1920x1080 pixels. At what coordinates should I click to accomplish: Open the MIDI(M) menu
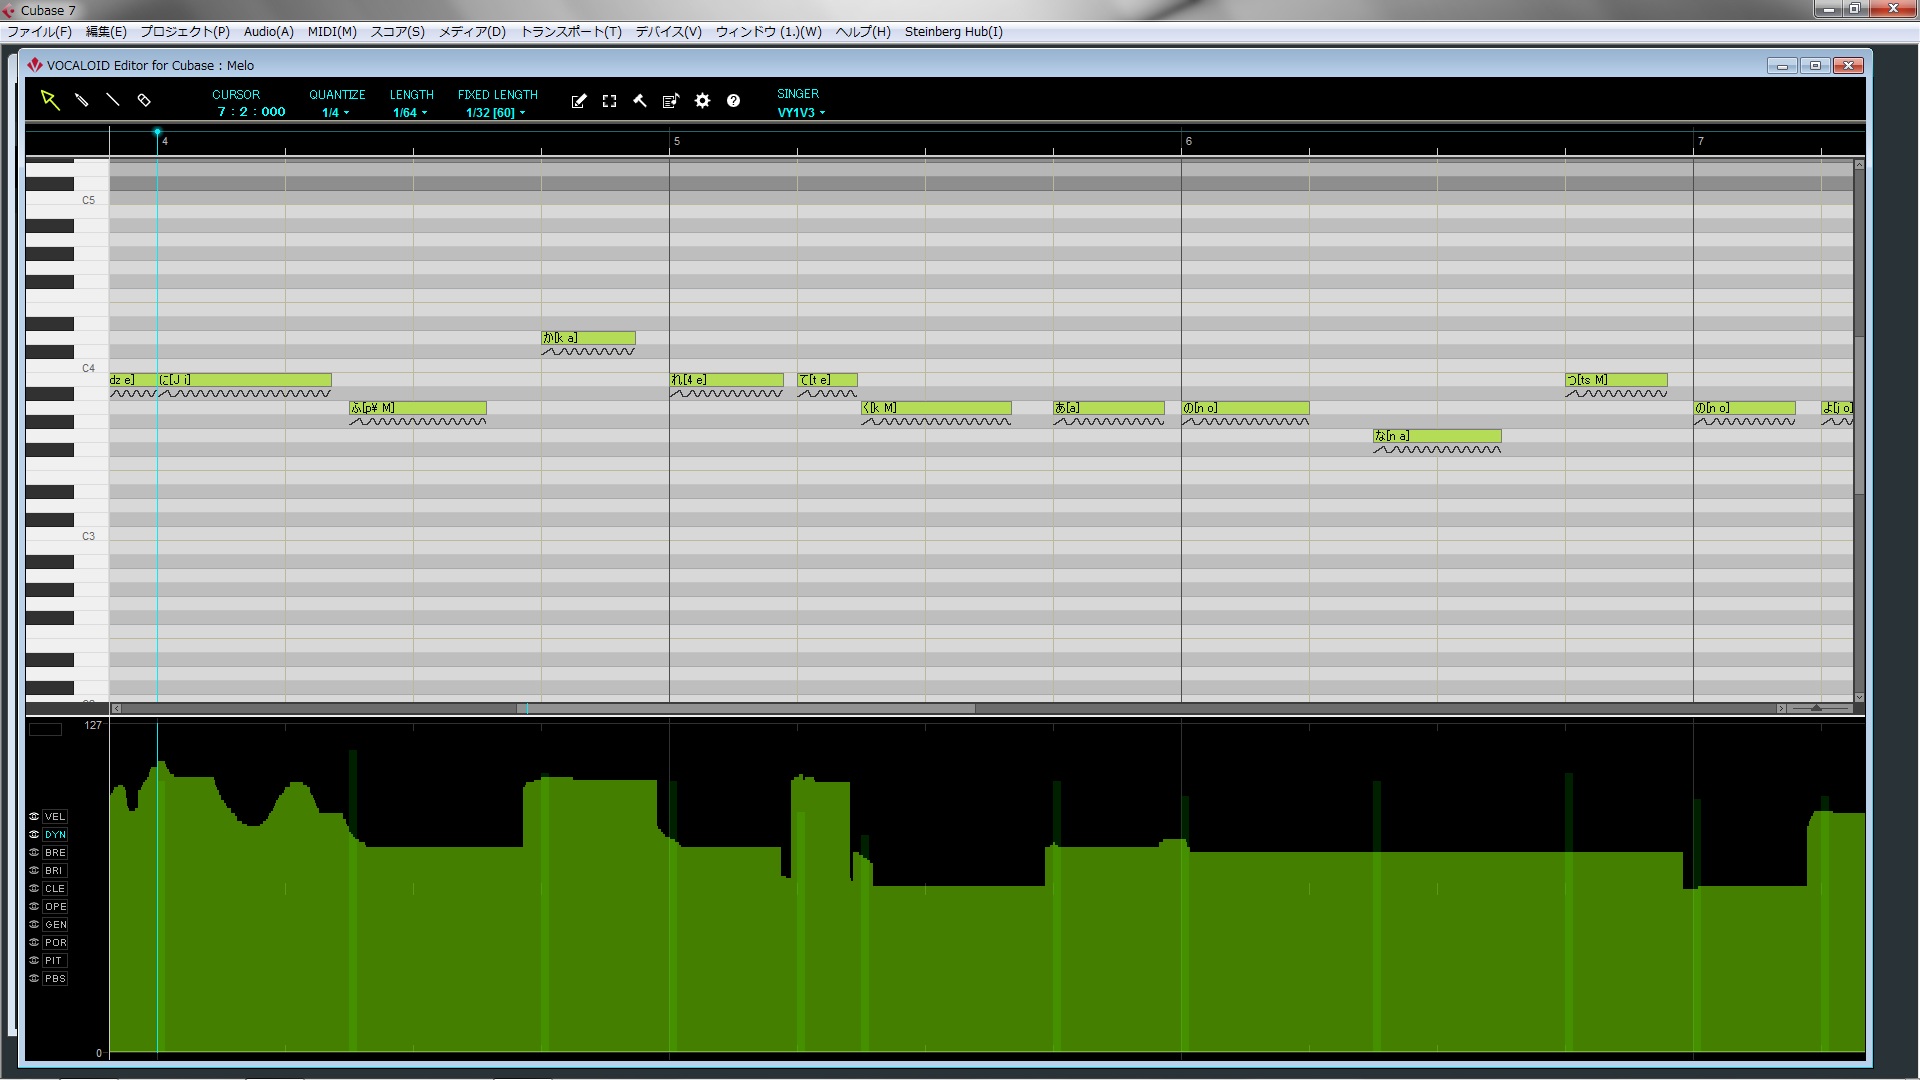(x=332, y=32)
